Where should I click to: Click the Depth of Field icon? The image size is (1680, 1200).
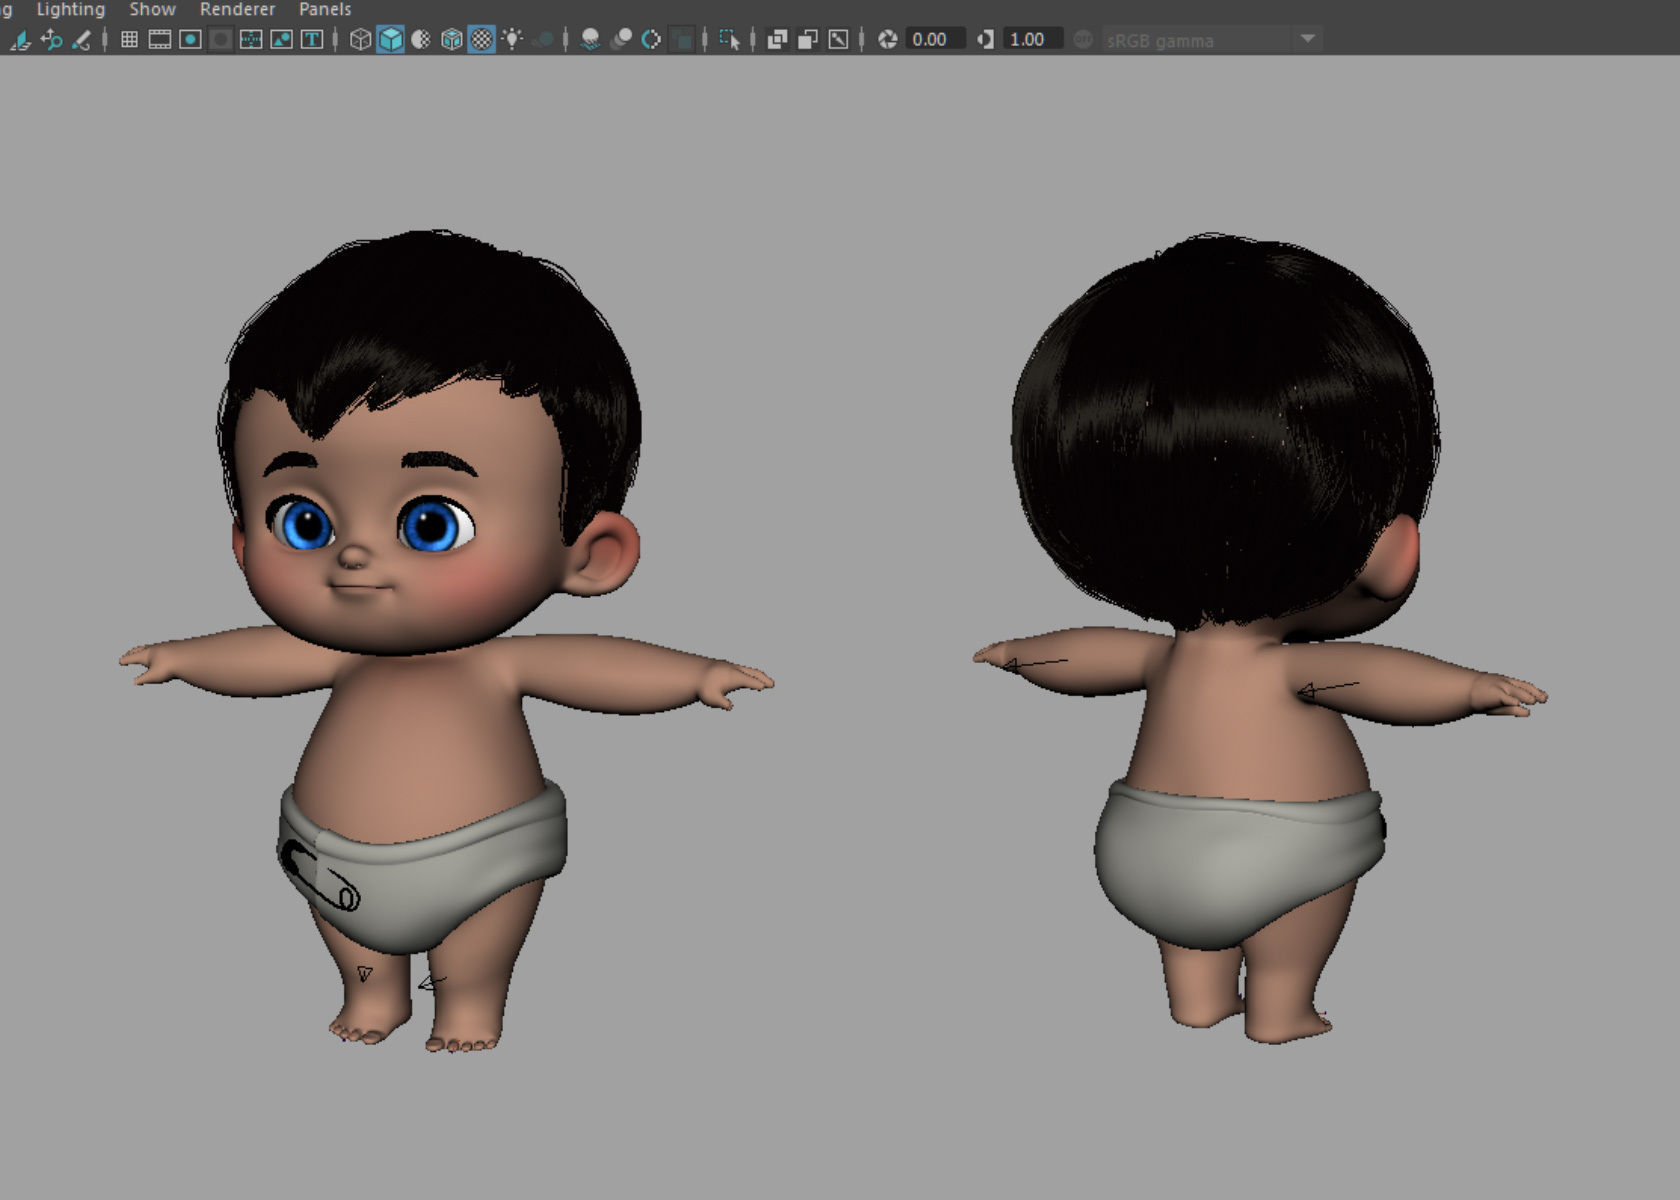(x=682, y=39)
